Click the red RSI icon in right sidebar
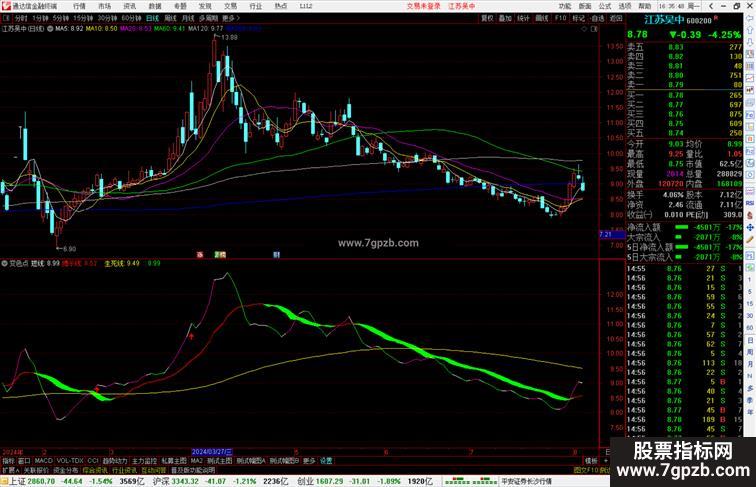 pos(750,203)
